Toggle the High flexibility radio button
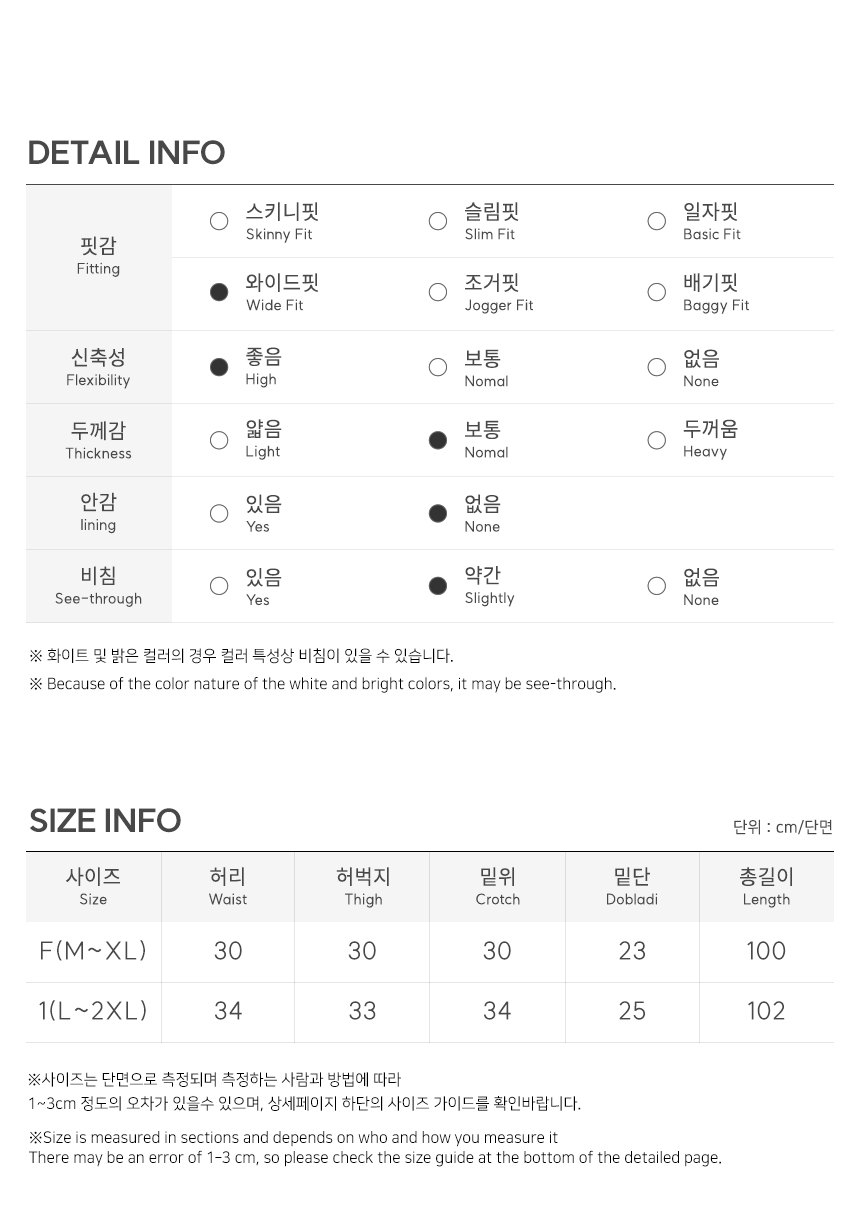This screenshot has width=860, height=1215. point(219,367)
